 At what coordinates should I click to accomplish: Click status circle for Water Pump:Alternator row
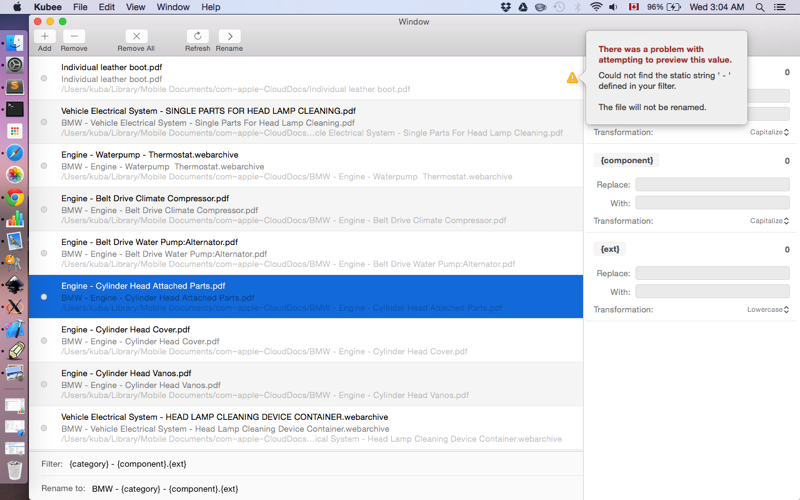[x=44, y=253]
